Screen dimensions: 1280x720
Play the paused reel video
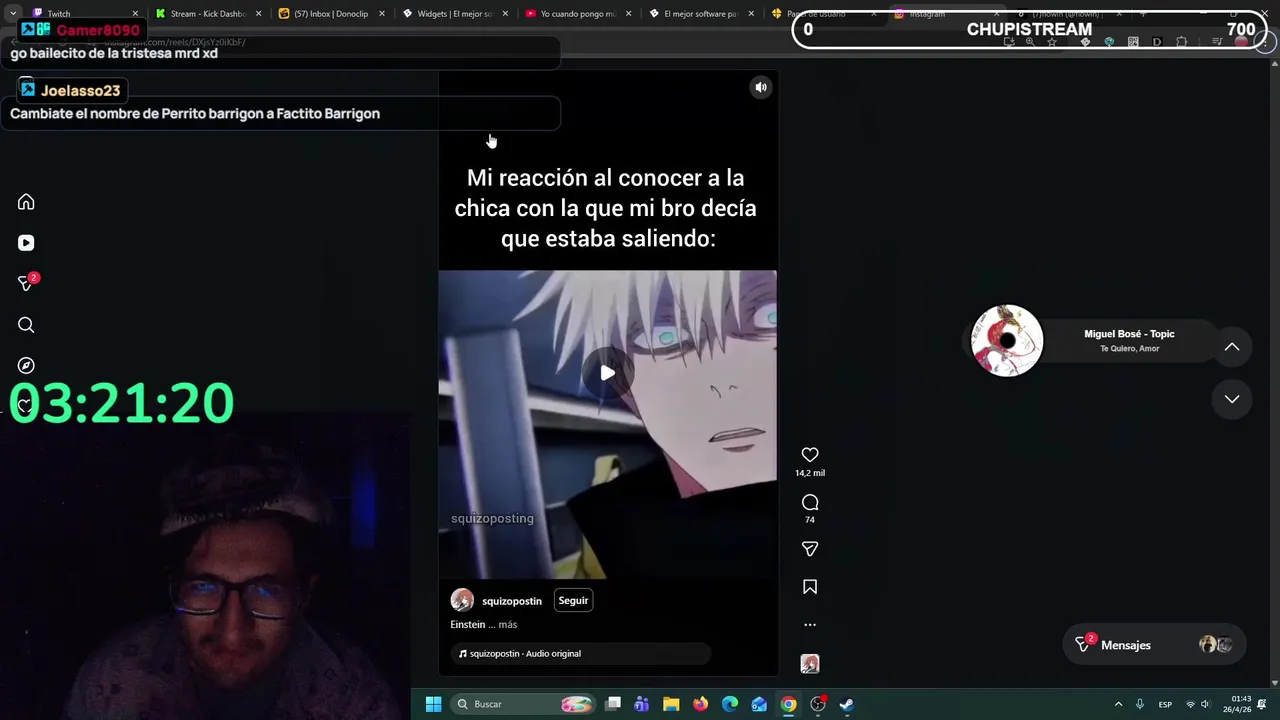pos(607,373)
